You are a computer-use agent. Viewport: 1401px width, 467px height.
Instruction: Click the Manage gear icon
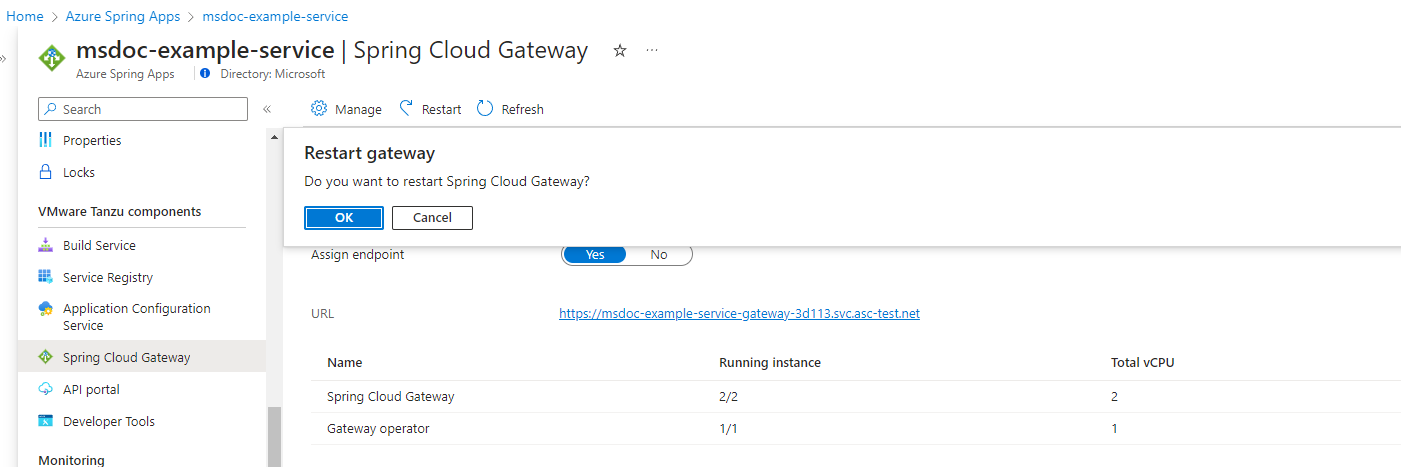(319, 109)
